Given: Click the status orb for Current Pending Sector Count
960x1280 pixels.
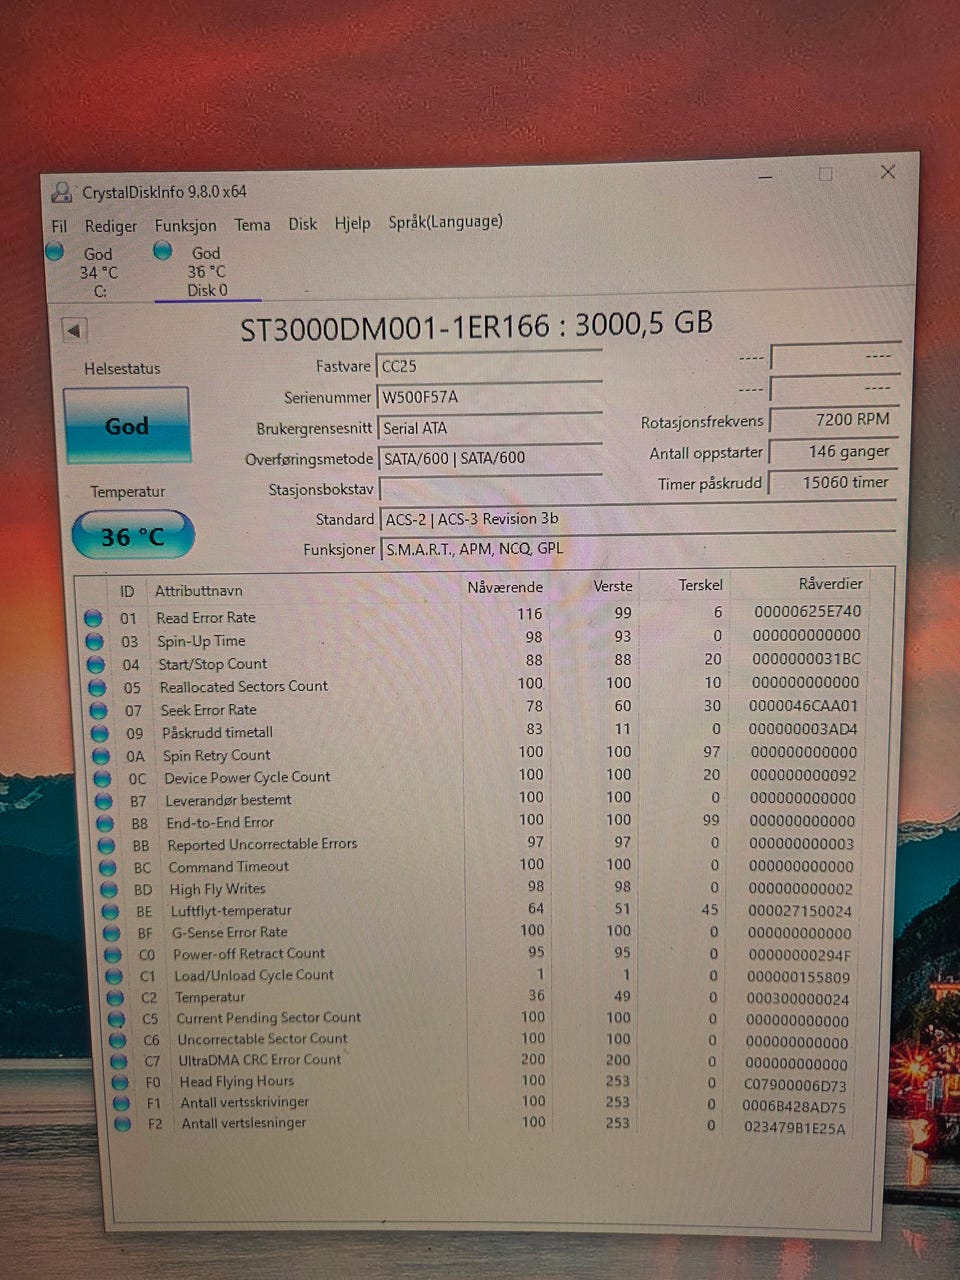Looking at the screenshot, I should 116,1019.
